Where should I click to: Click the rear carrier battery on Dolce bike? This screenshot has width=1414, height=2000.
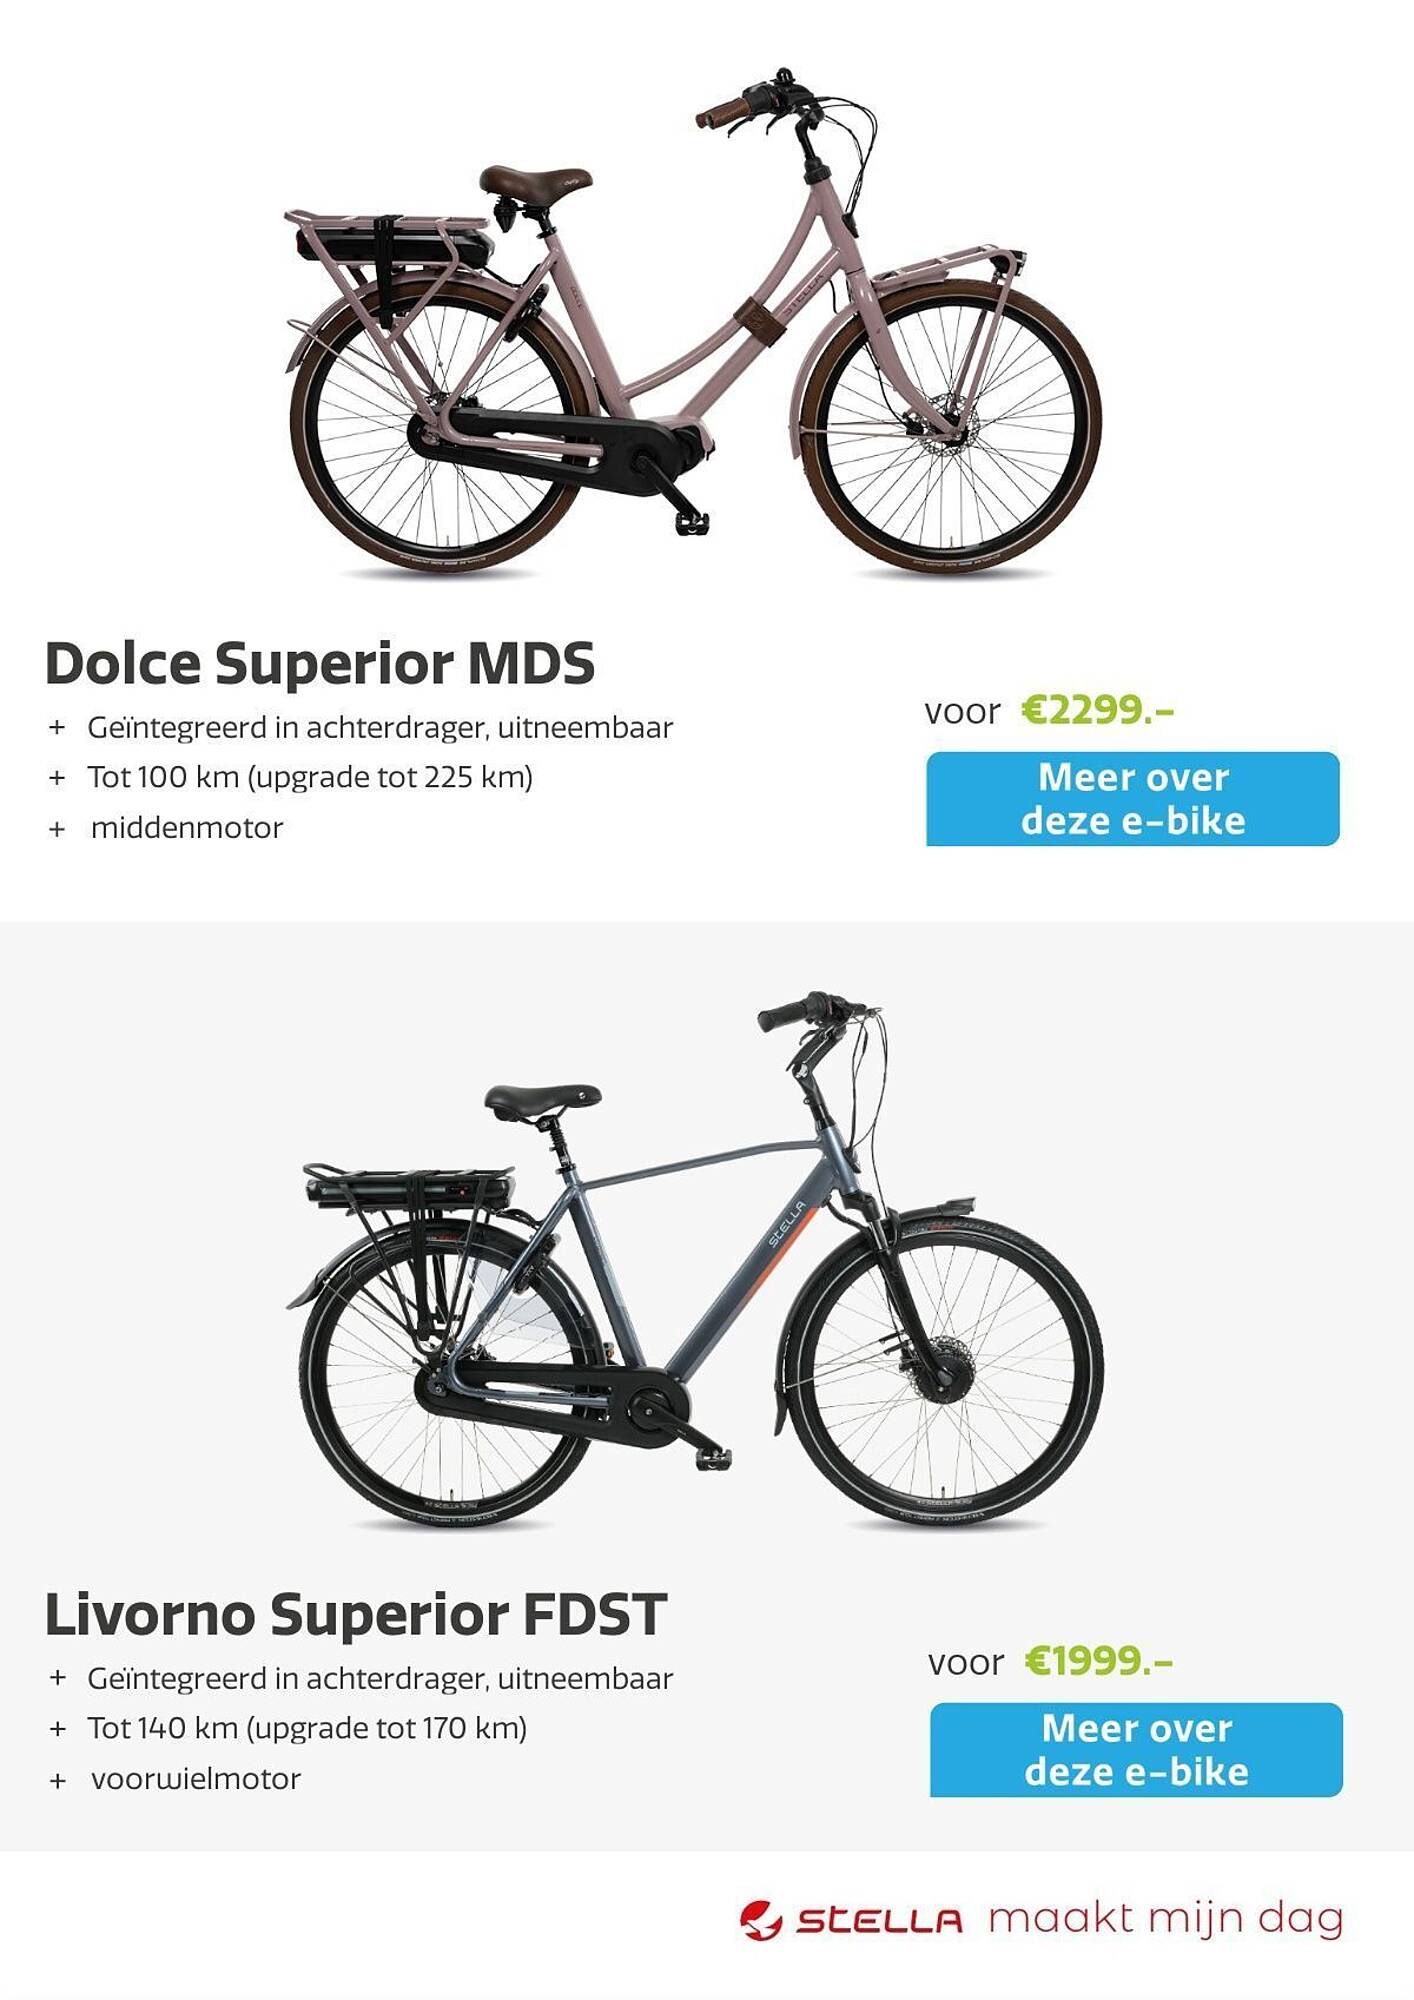pos(394,245)
